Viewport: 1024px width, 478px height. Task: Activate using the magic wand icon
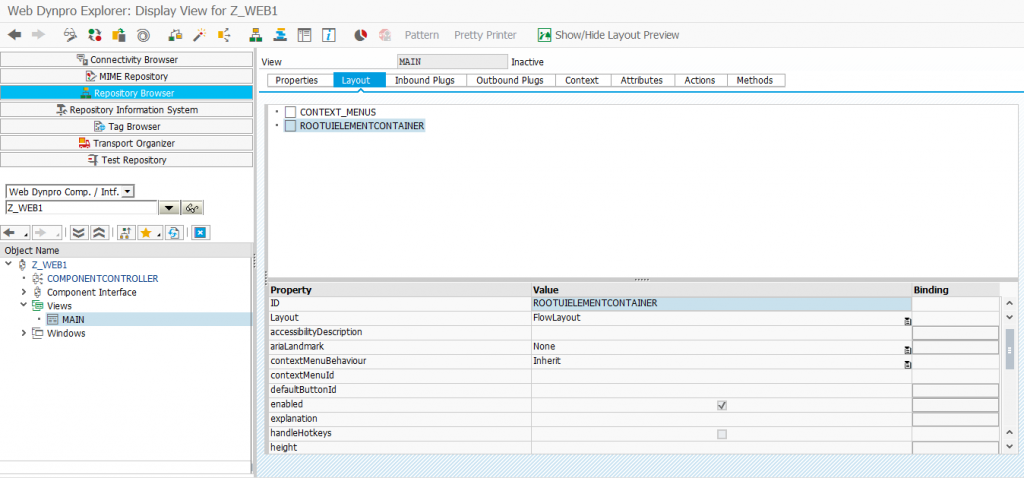click(199, 35)
